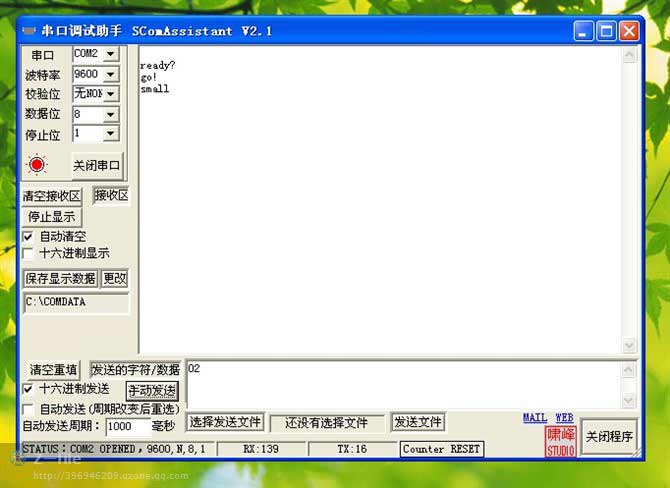Screen dimensions: 670x488
Task: Click the 自动发送周期 1000 interval input field
Action: click(126, 426)
